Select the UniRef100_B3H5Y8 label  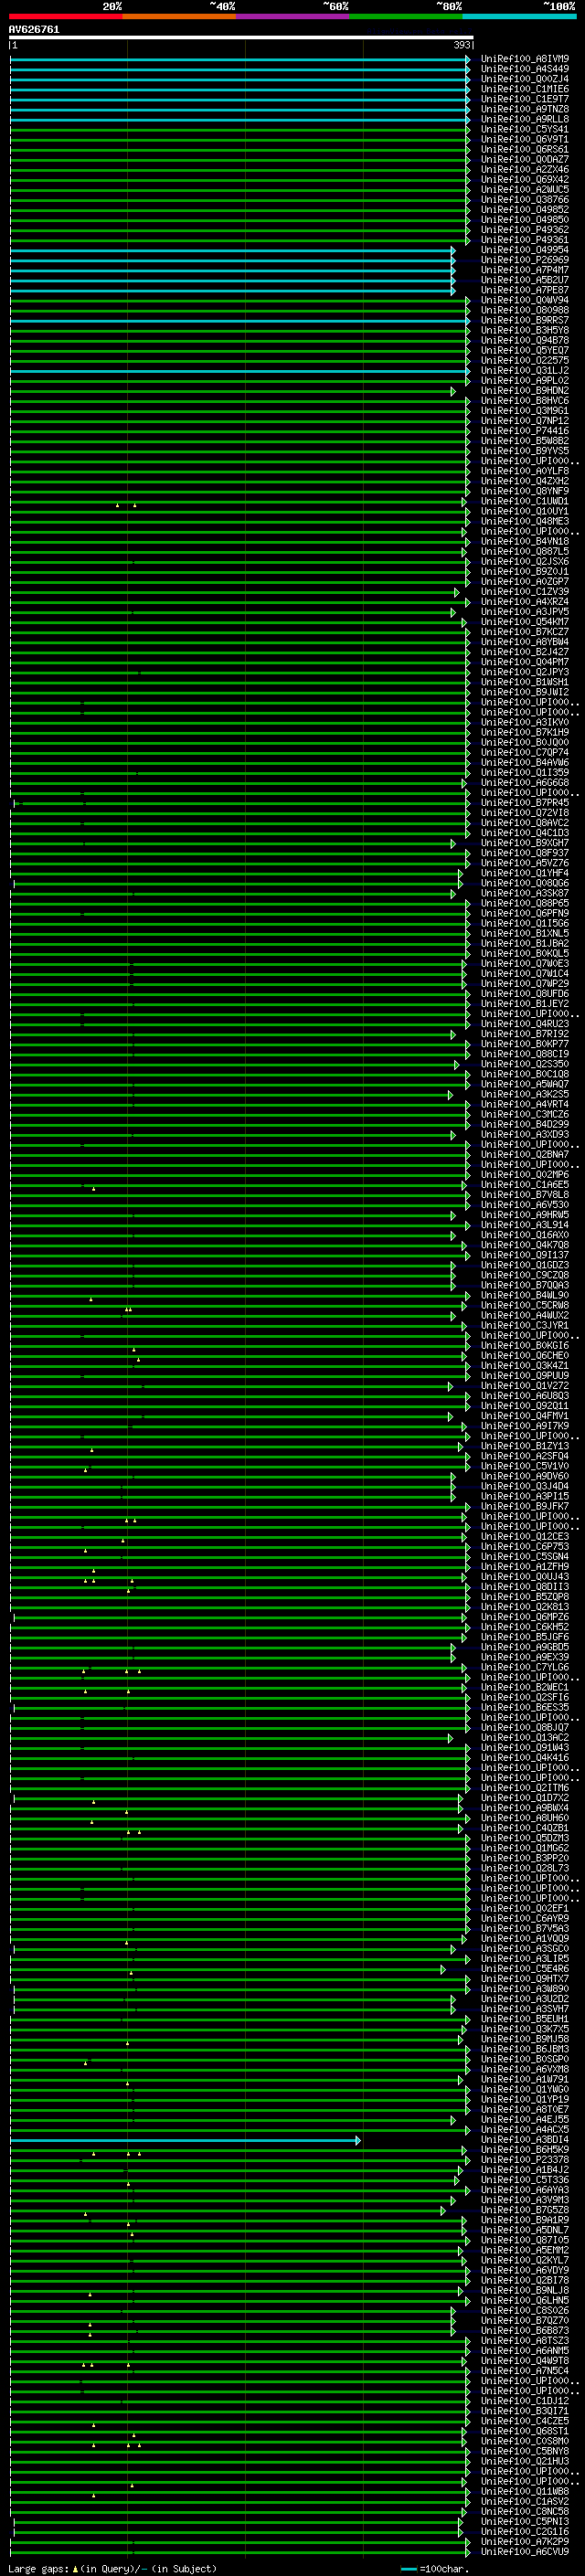[525, 330]
